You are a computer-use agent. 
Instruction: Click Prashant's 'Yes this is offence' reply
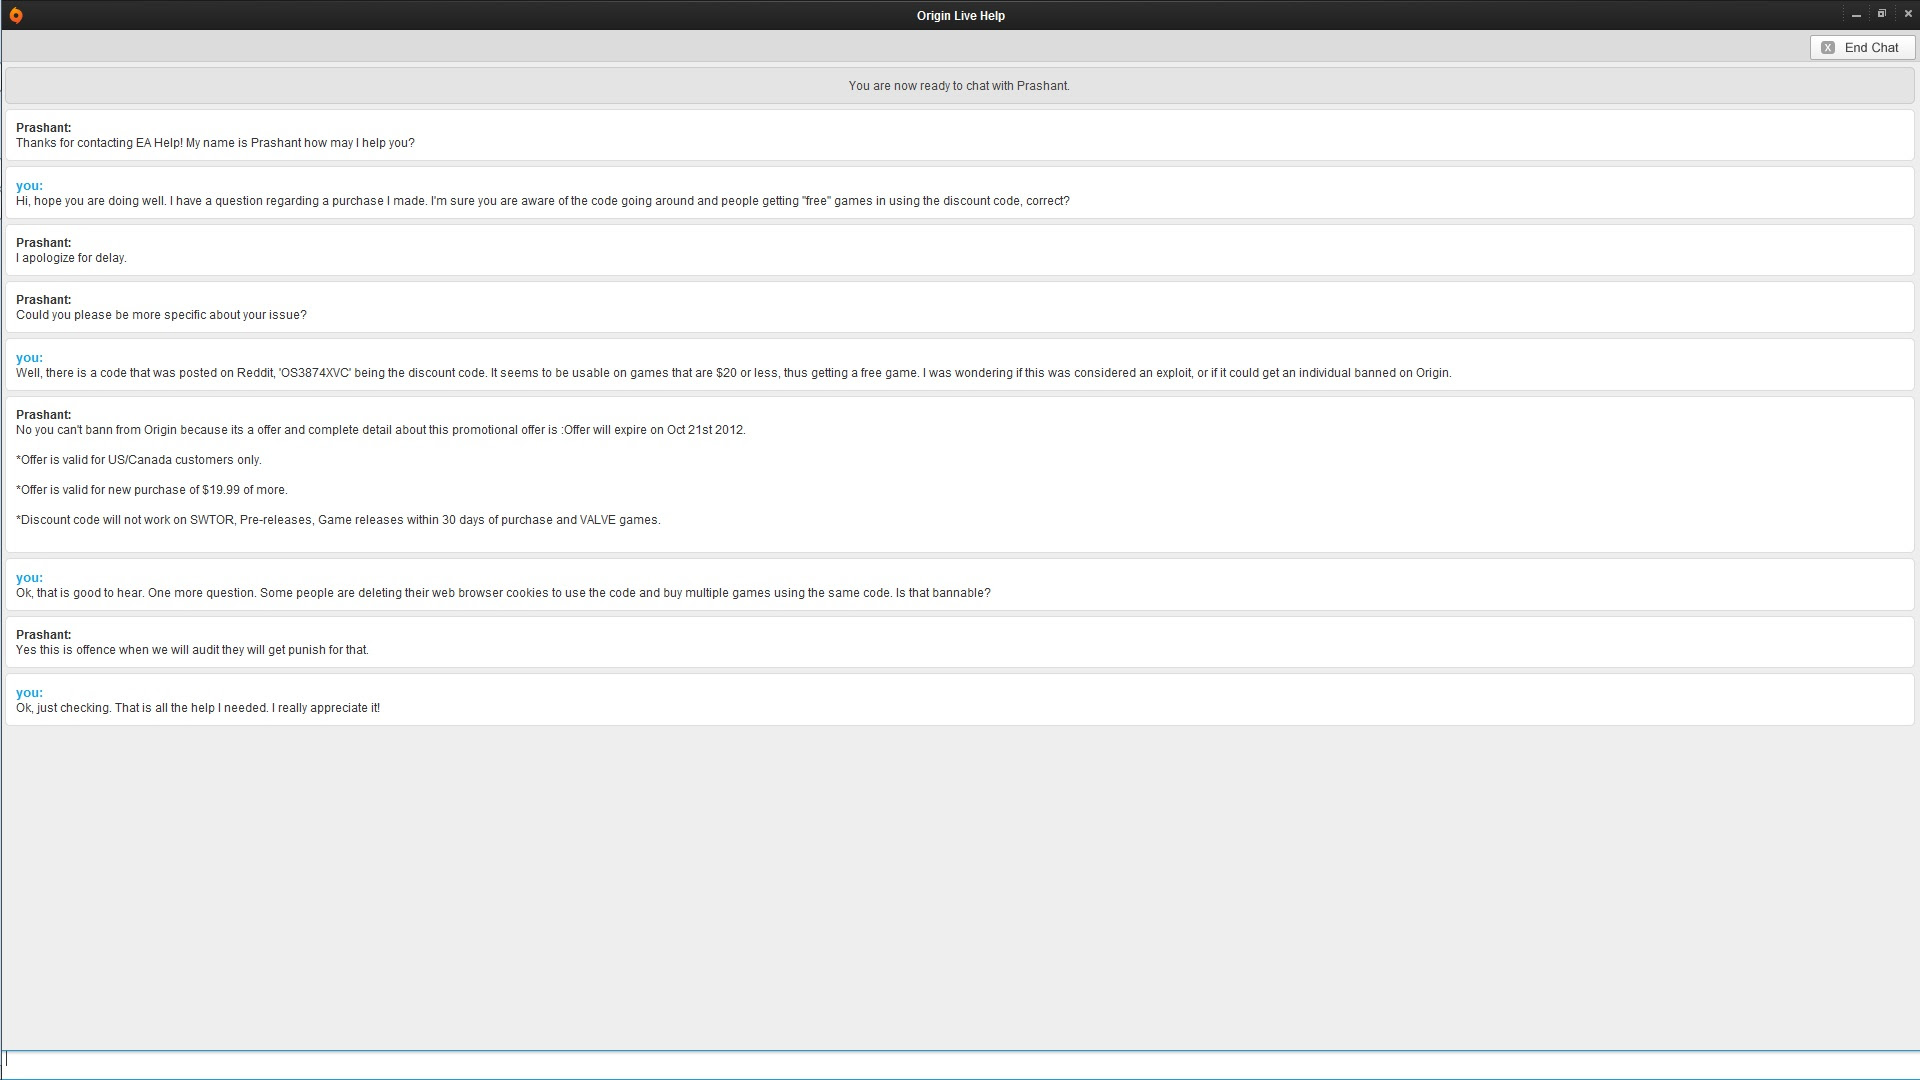point(192,650)
